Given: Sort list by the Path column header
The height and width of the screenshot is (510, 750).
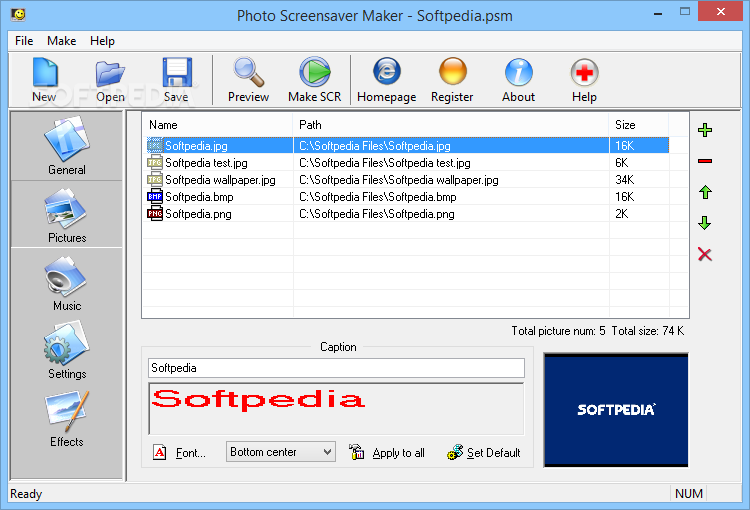Looking at the screenshot, I should point(451,125).
